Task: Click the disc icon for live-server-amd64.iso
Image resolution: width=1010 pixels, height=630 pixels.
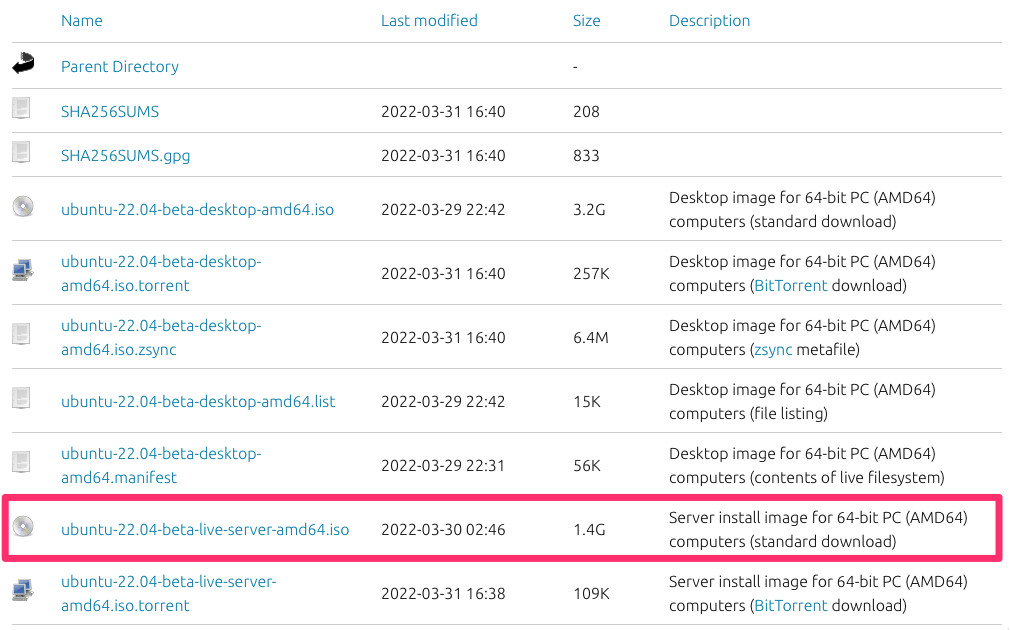Action: 23,526
